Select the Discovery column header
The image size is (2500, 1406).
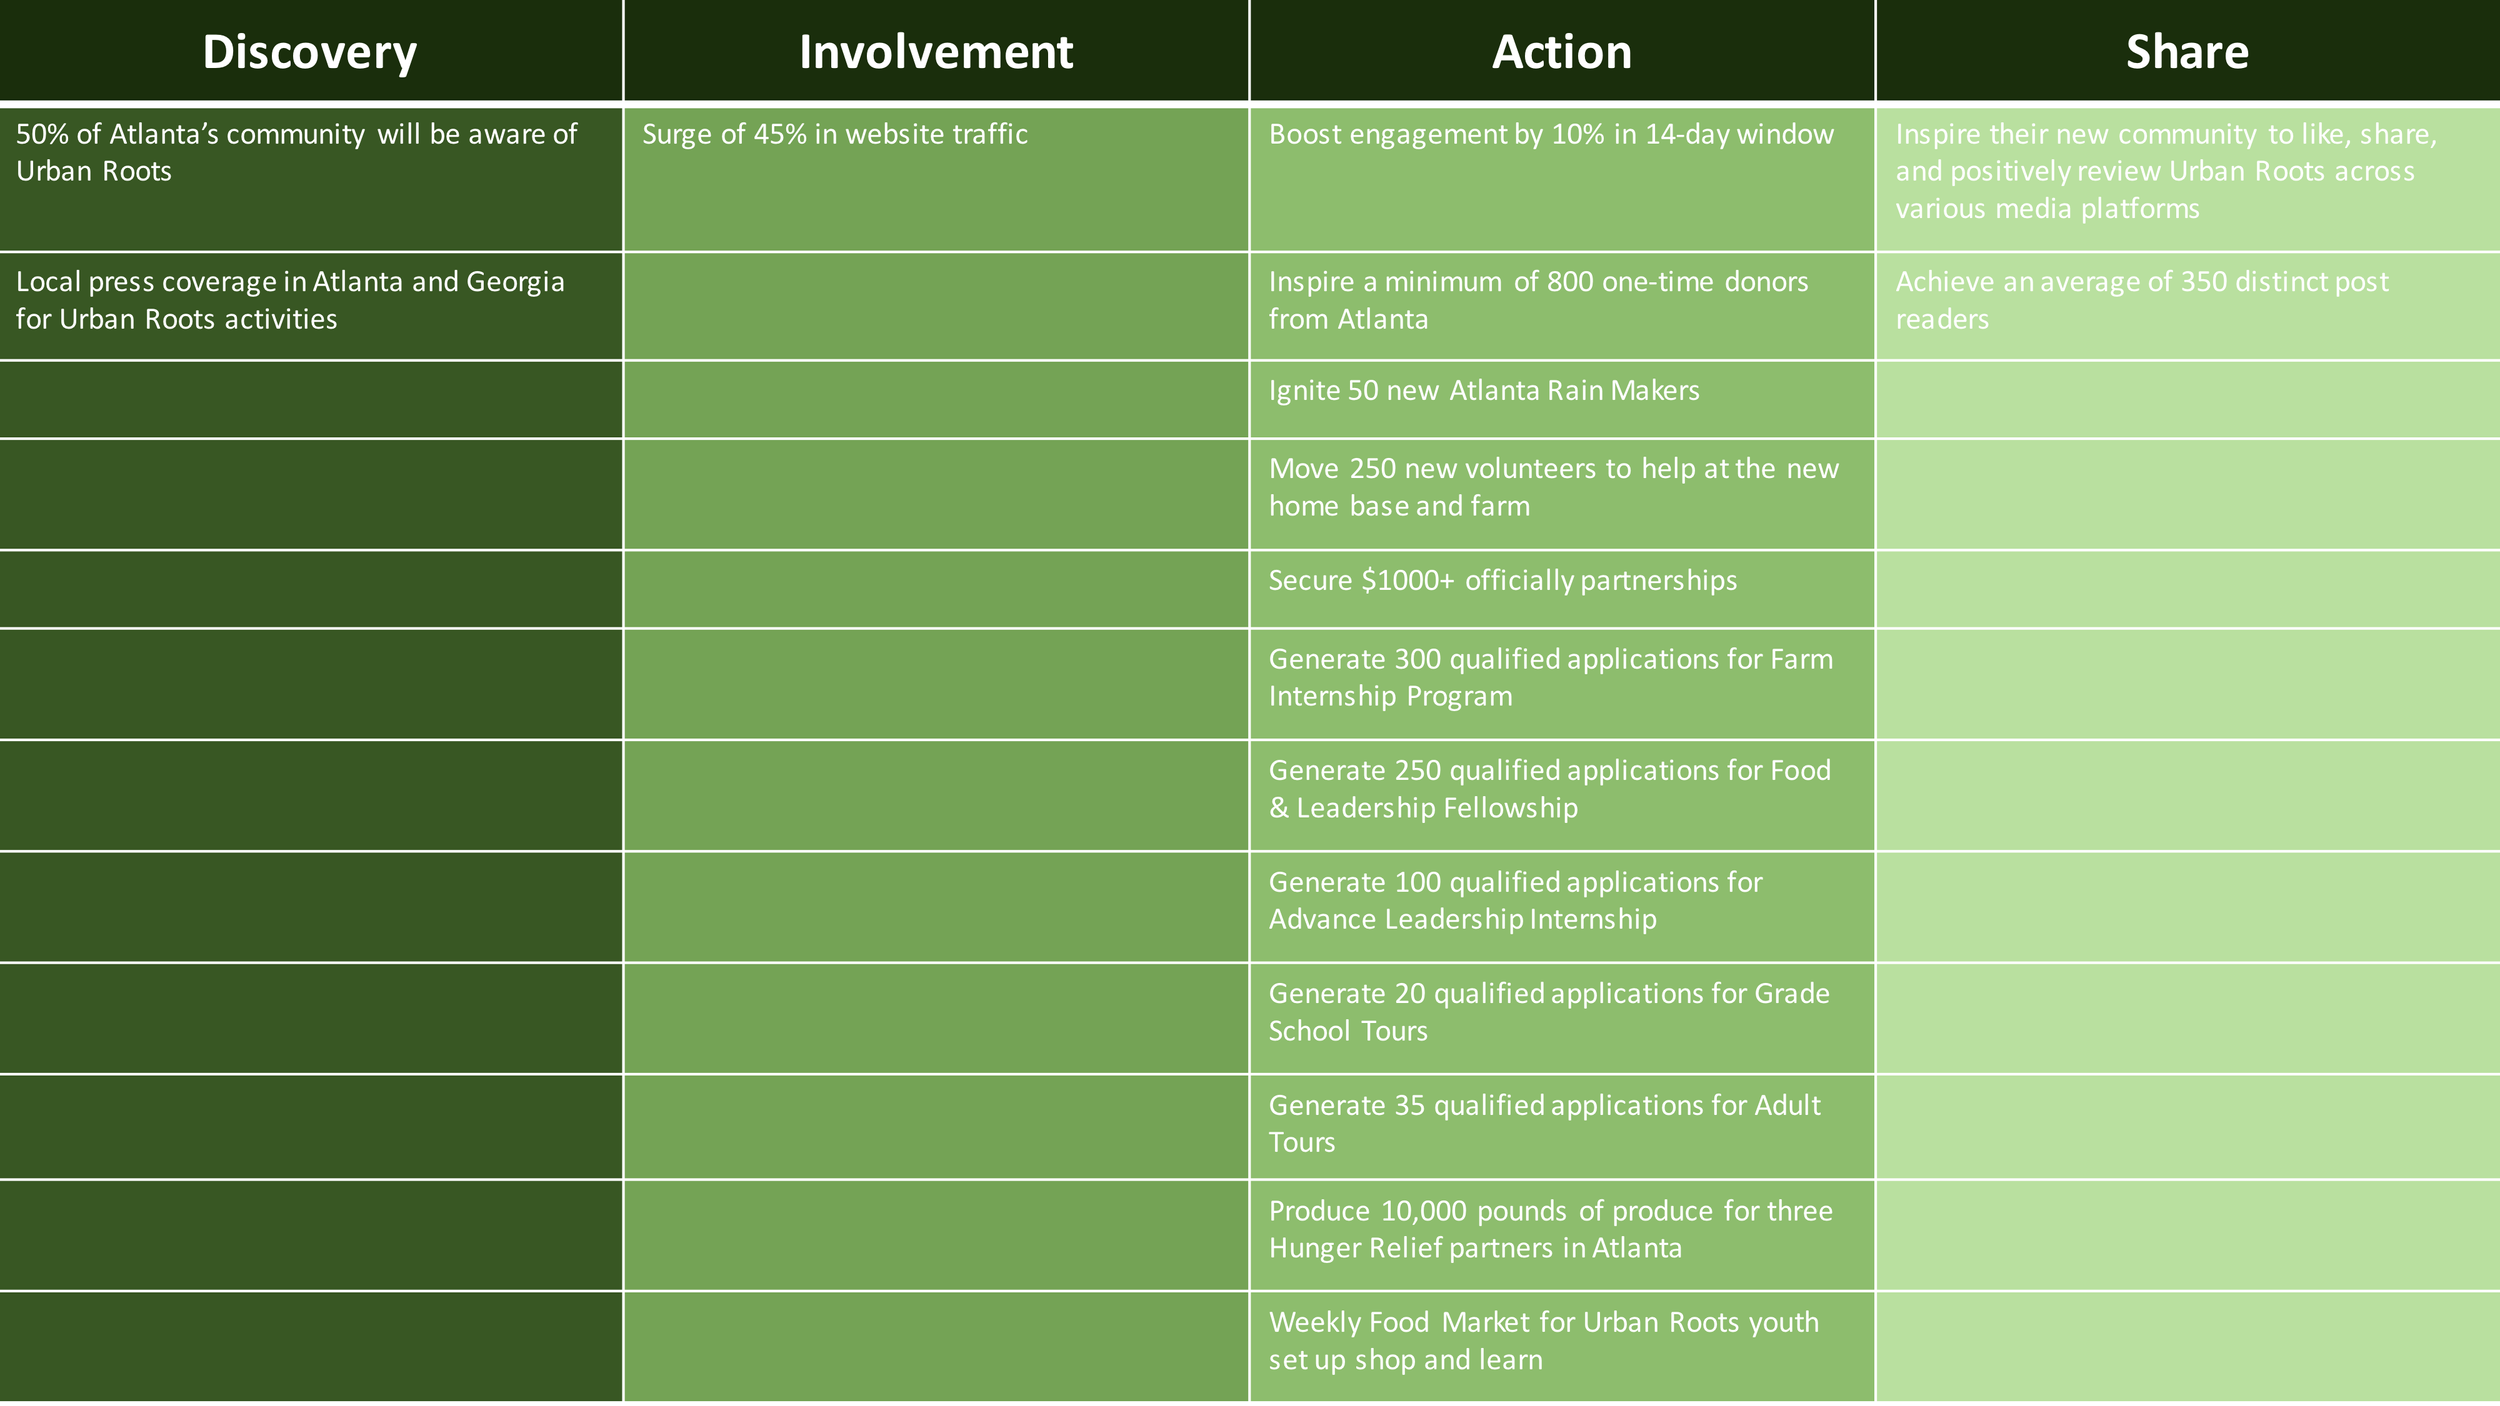[x=311, y=51]
